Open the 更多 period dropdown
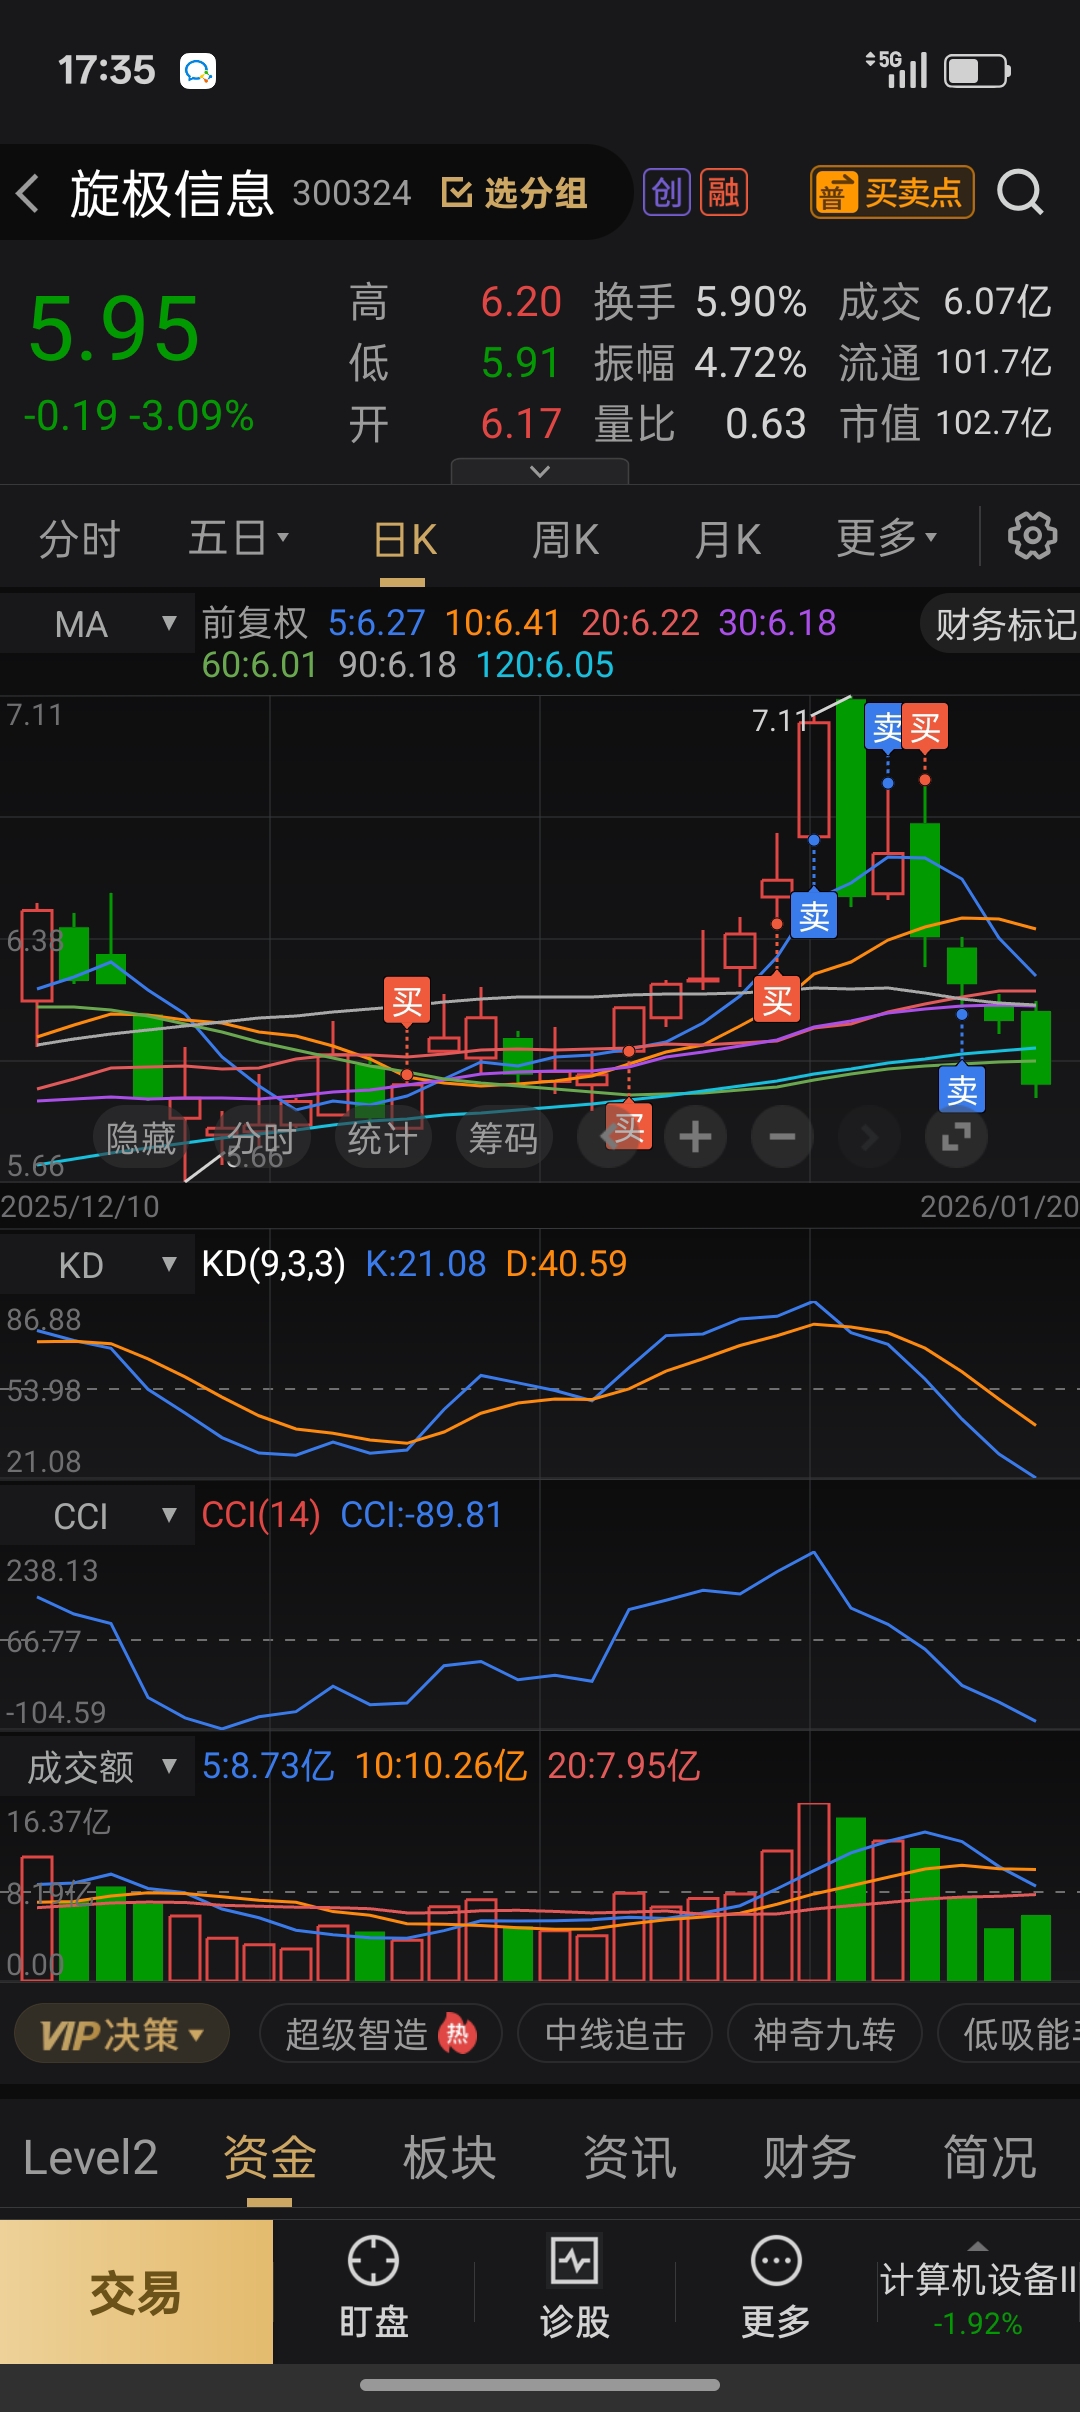1080x2412 pixels. [887, 538]
